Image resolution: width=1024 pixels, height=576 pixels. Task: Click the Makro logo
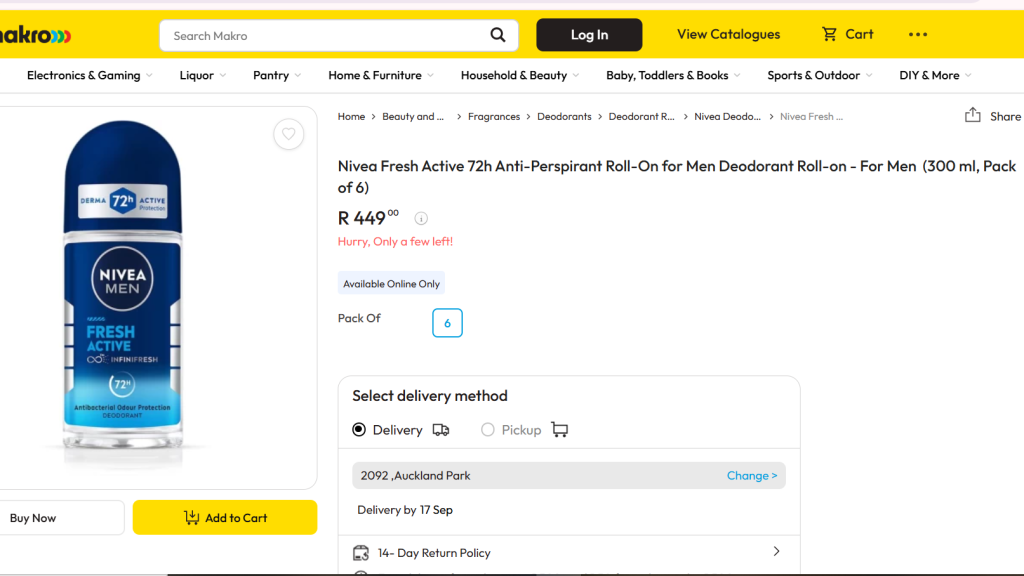[x=35, y=35]
